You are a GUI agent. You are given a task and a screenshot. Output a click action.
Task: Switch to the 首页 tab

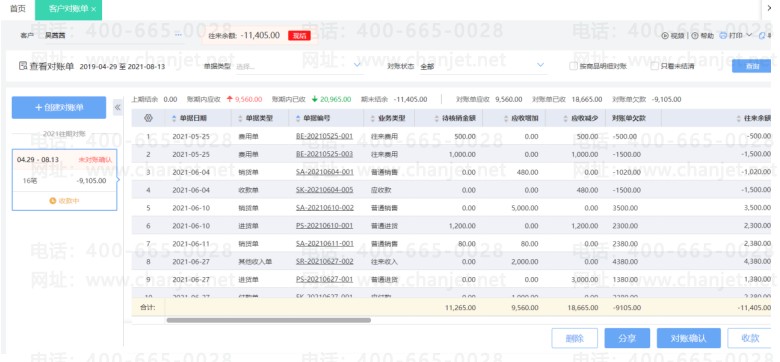tap(17, 9)
